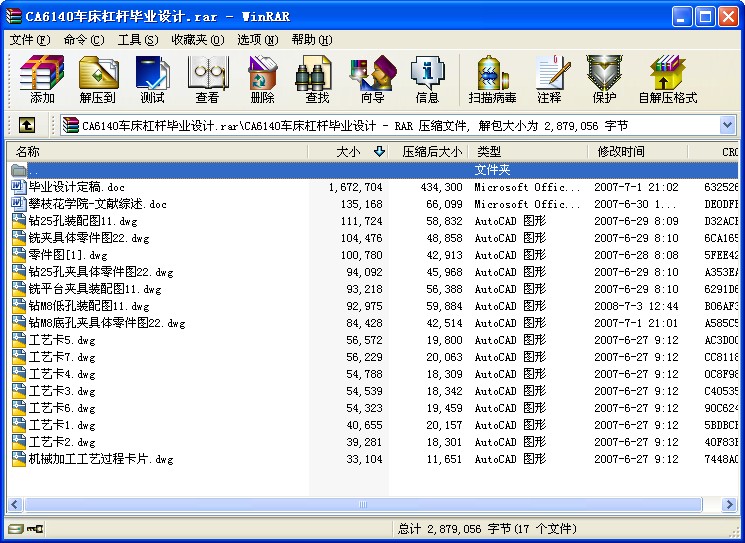Click the 自解压格式 (SFX) toolbar icon
The width and height of the screenshot is (745, 543).
point(668,73)
